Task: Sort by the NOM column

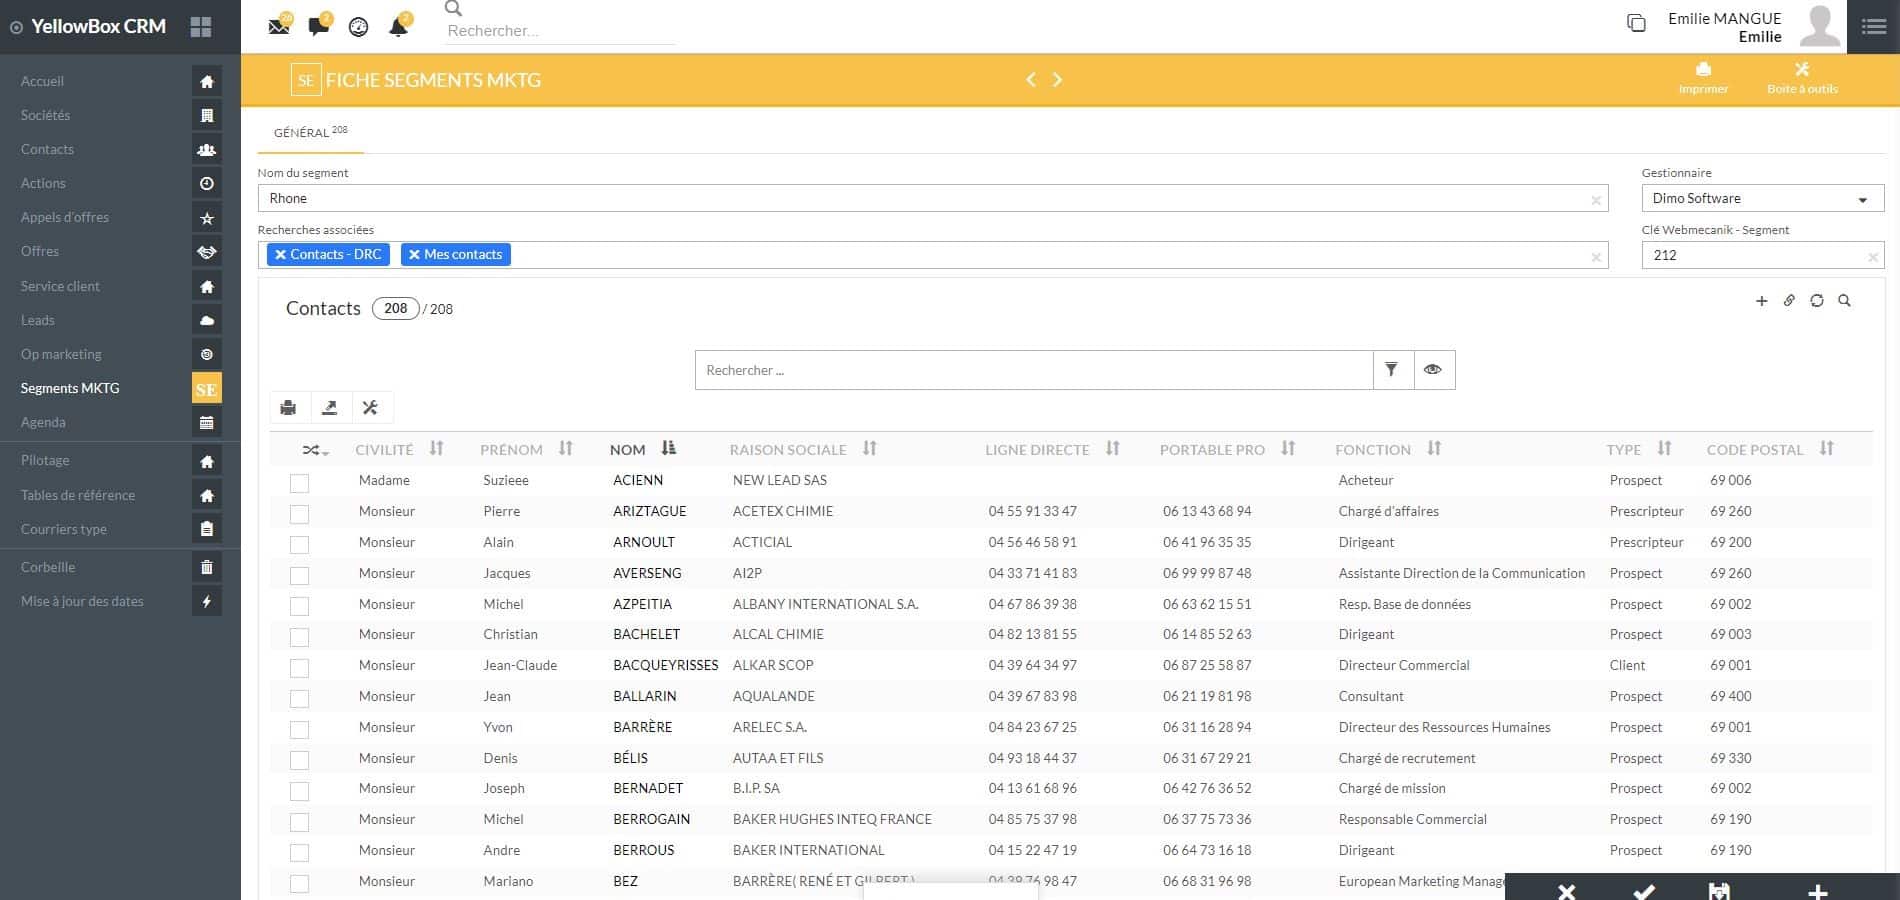Action: click(x=668, y=449)
